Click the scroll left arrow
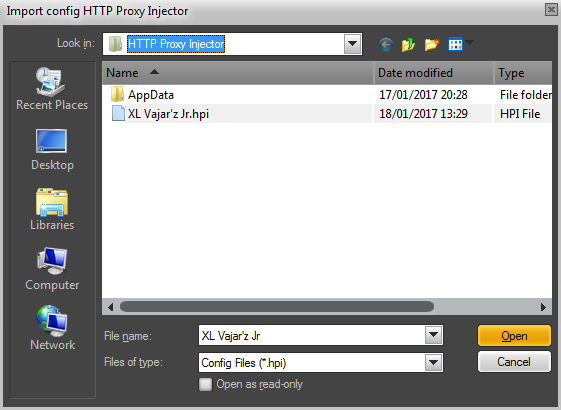 pos(110,307)
